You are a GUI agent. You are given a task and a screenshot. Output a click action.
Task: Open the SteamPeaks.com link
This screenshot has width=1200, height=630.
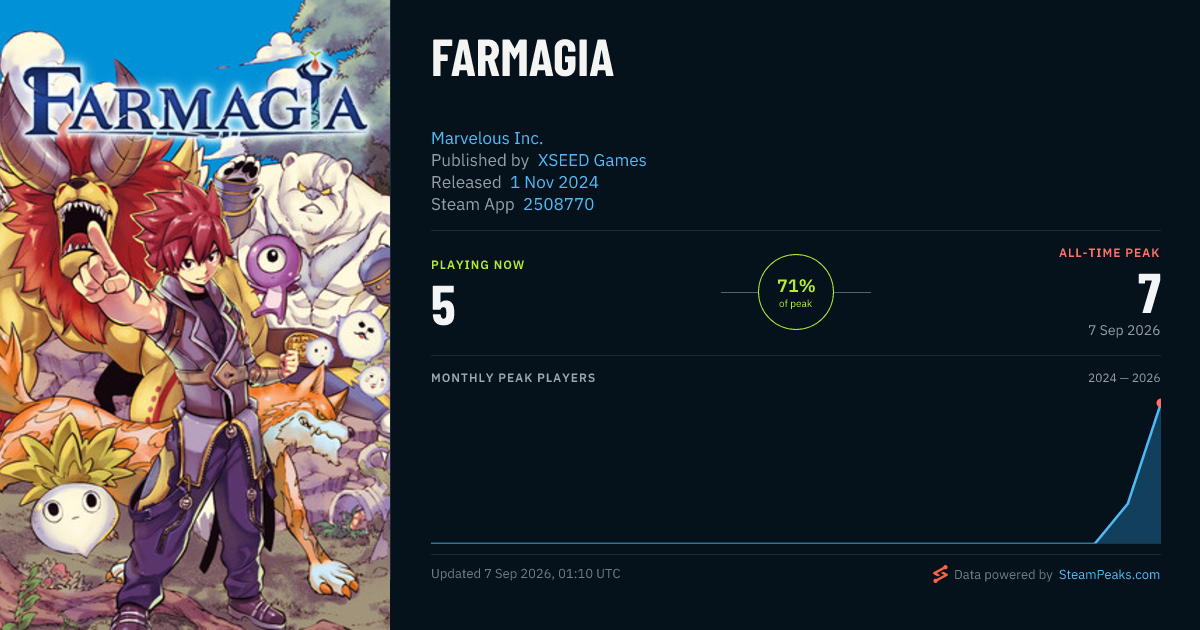1109,575
